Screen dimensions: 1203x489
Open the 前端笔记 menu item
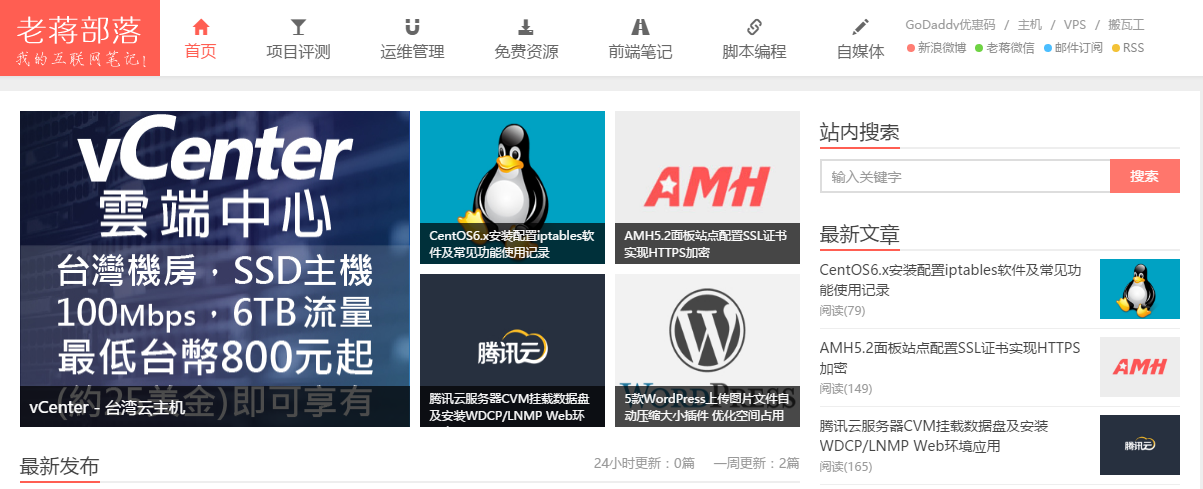(640, 52)
